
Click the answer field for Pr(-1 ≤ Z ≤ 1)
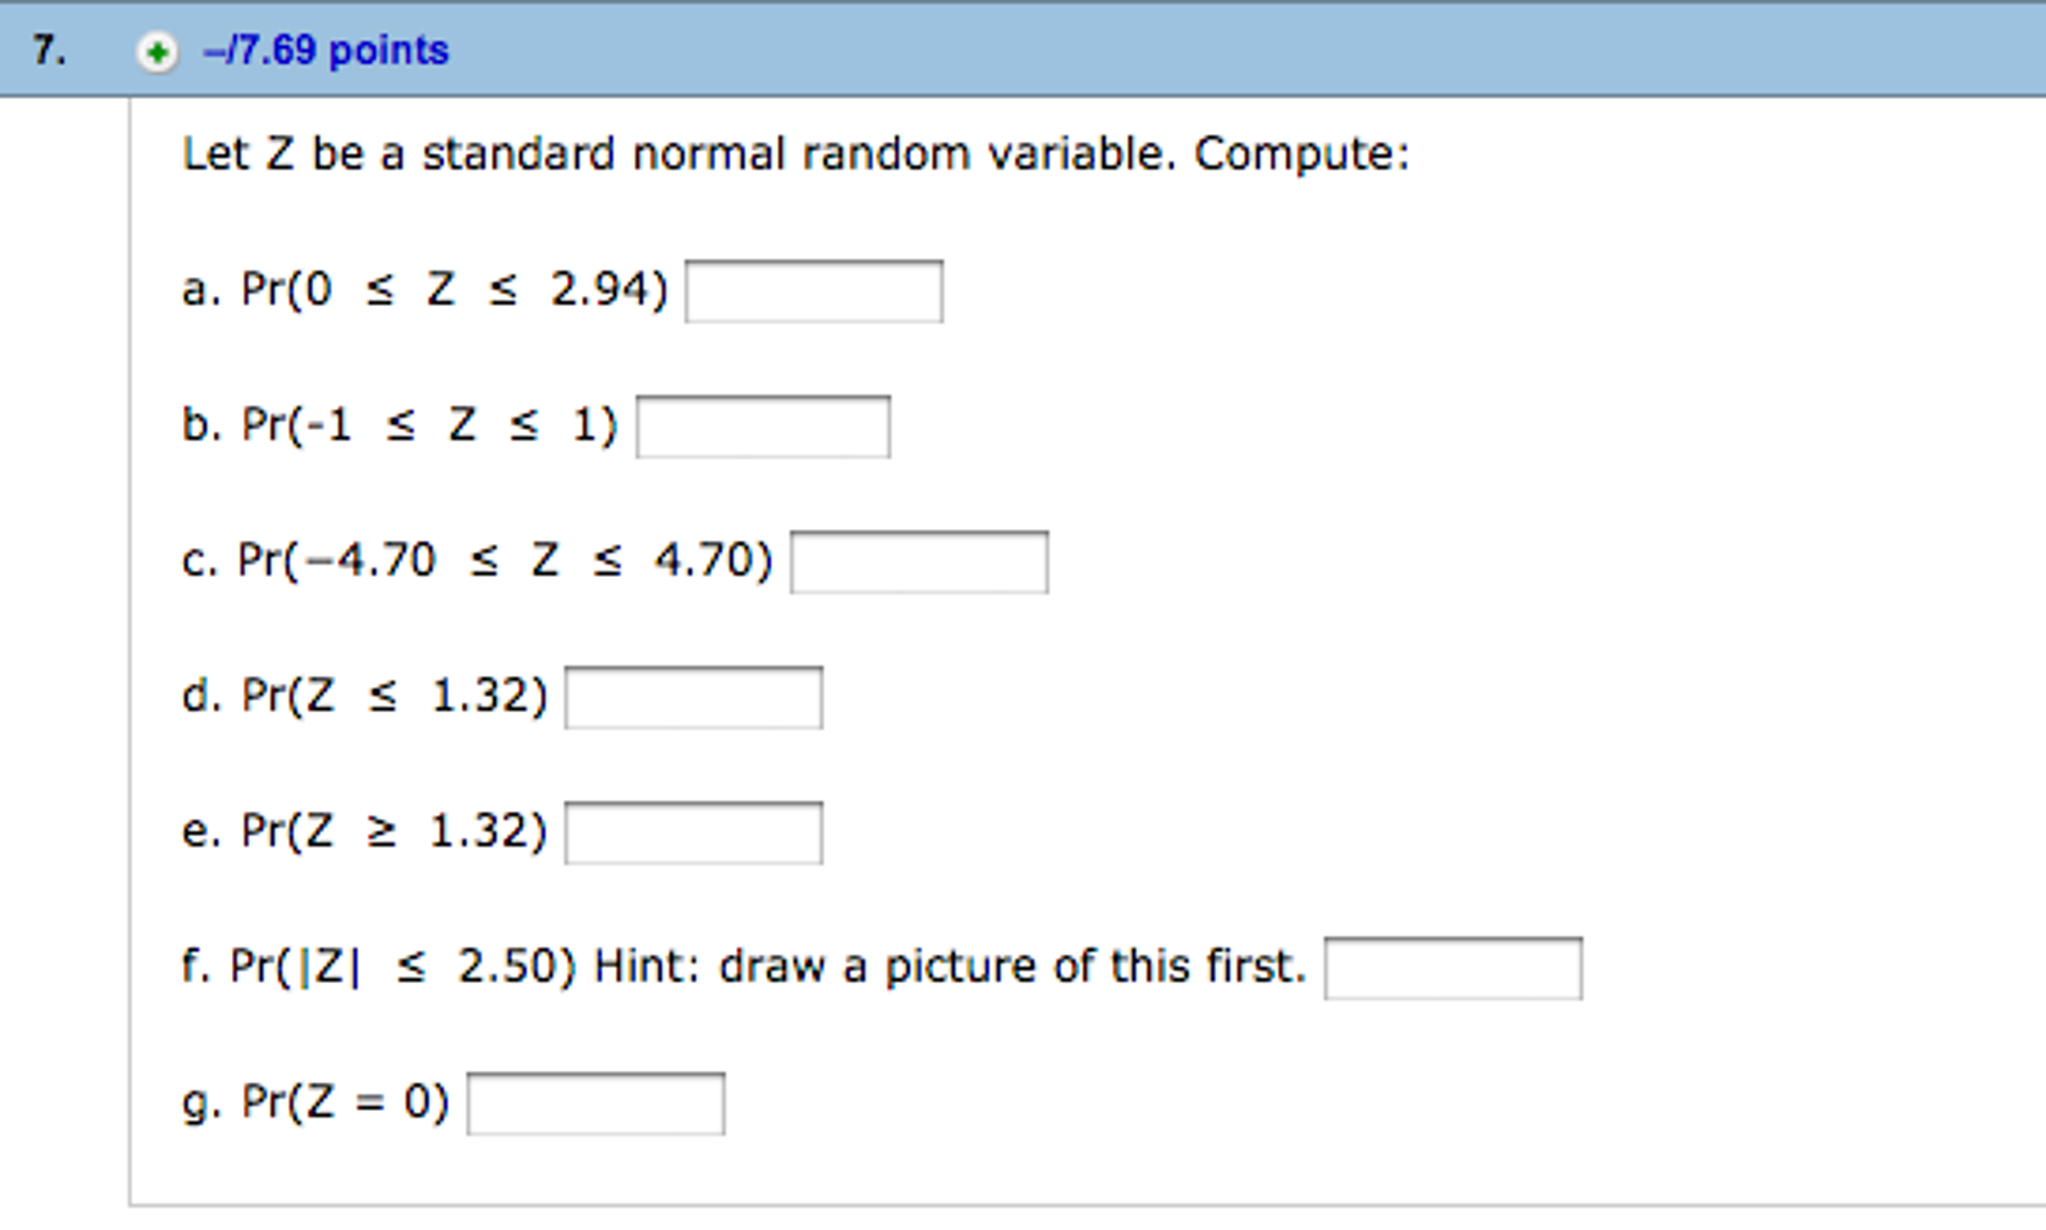(x=762, y=428)
